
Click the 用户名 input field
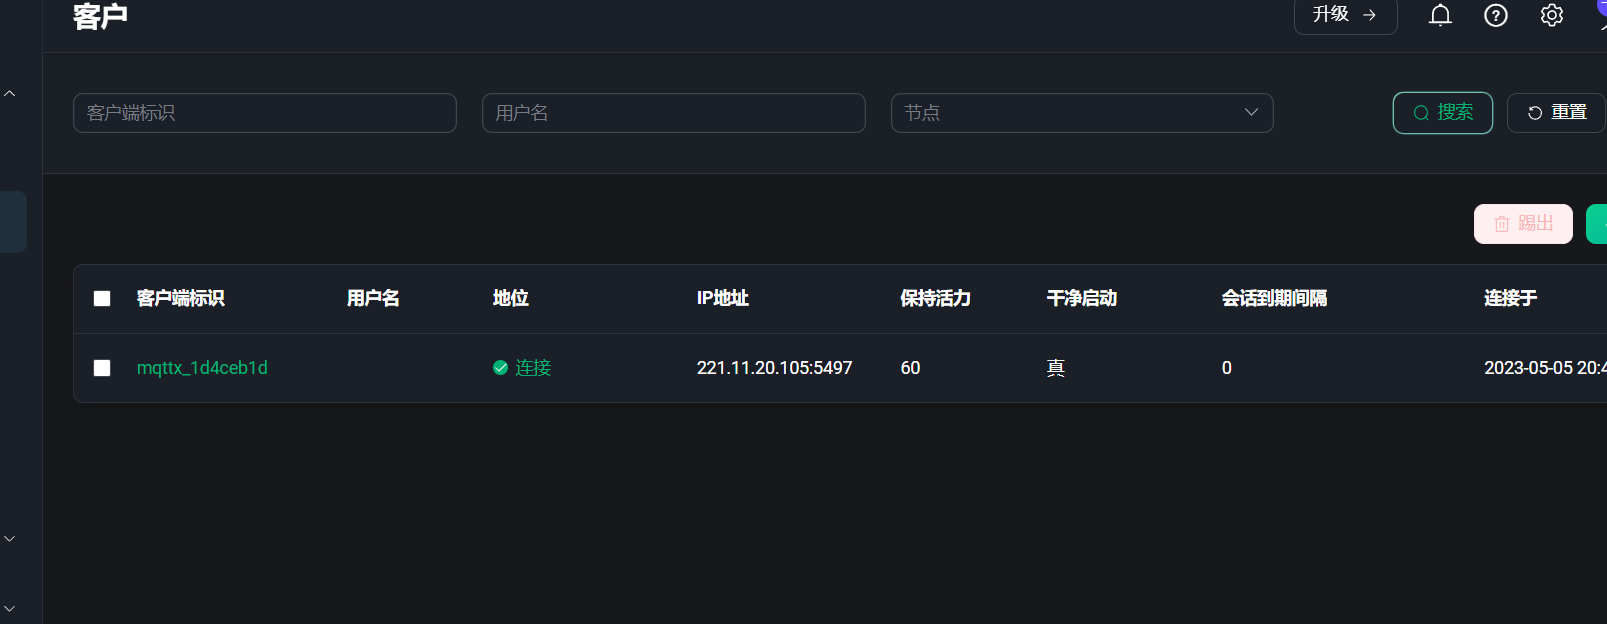tap(673, 113)
